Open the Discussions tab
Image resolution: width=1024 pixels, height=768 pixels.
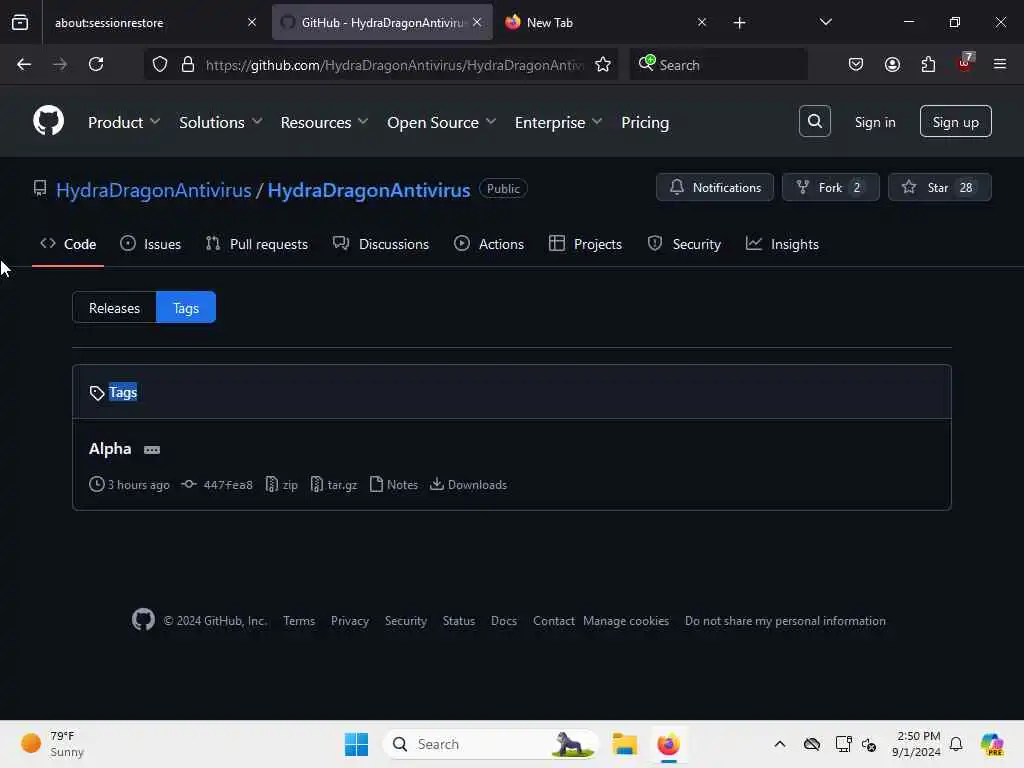click(381, 244)
